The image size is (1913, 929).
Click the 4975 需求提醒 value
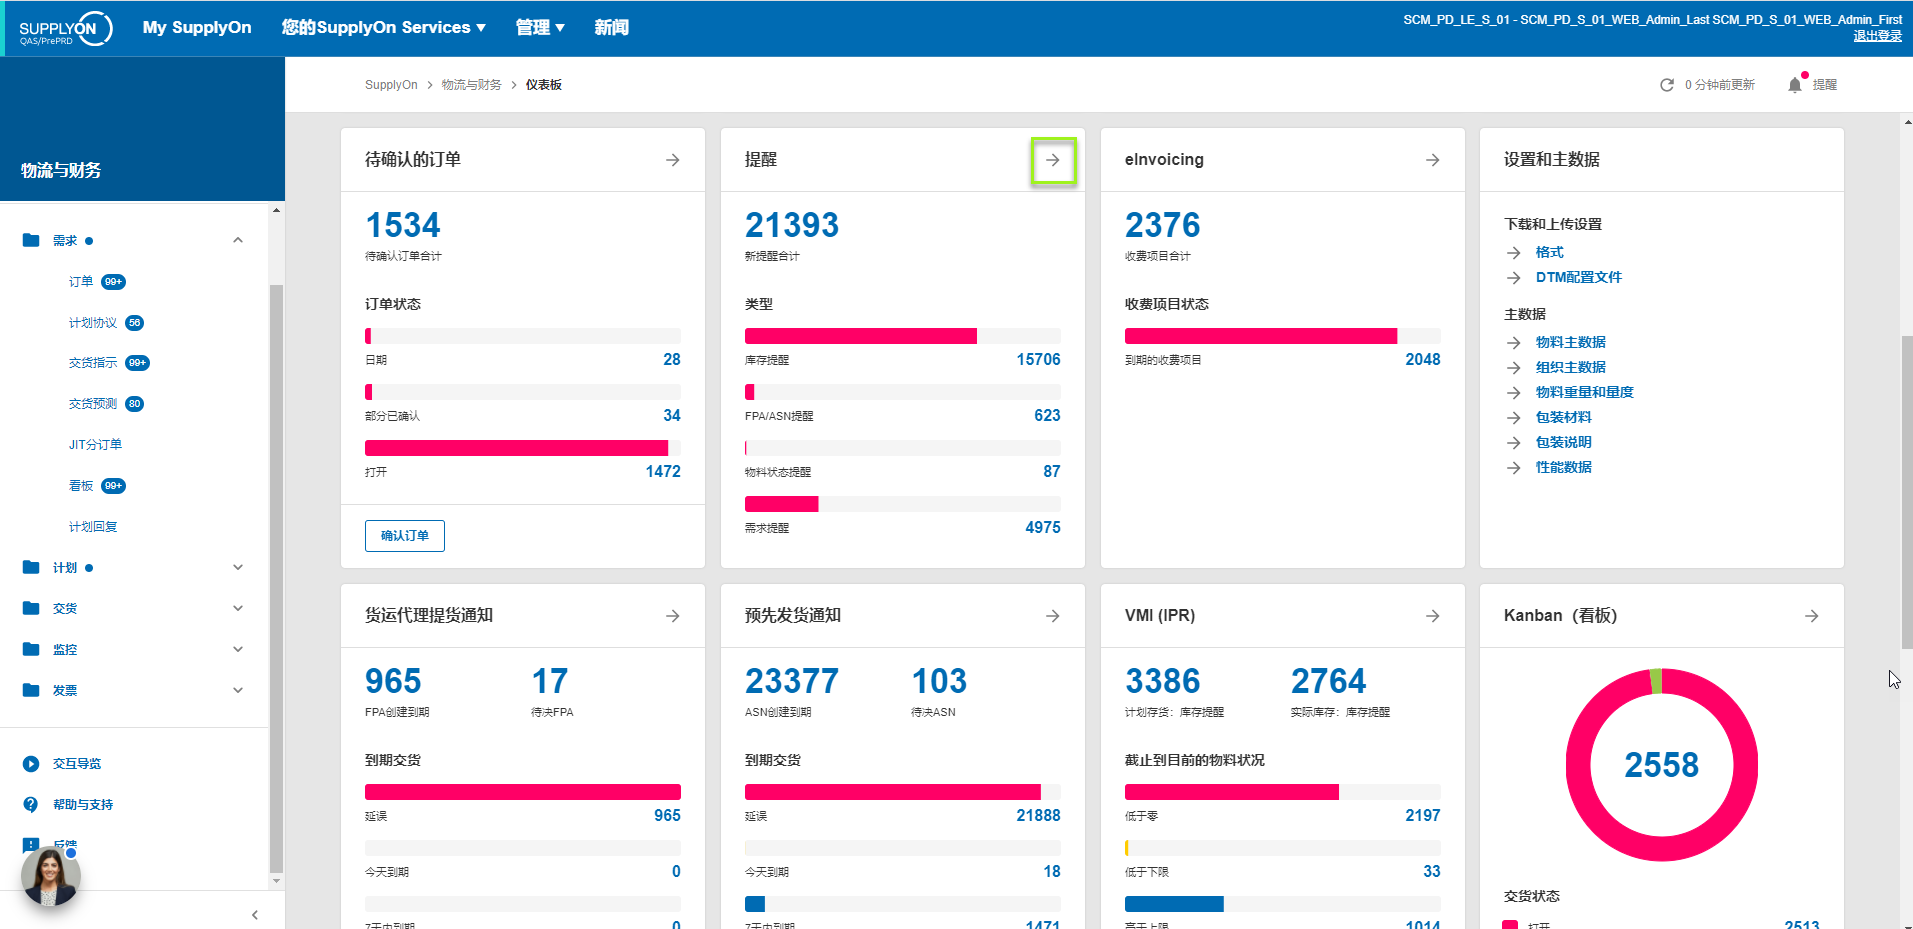[x=1043, y=528]
